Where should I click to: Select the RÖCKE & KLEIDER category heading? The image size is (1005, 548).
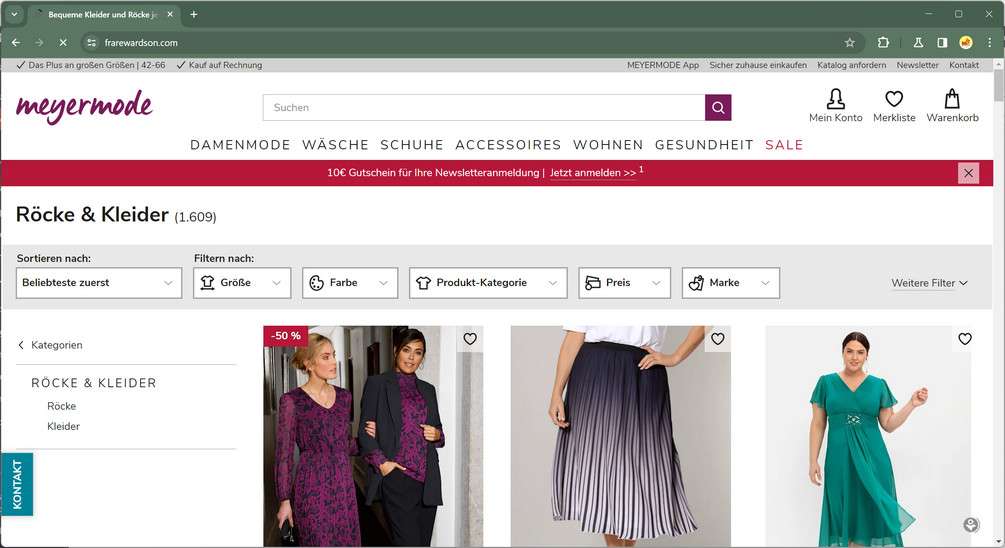(94, 383)
